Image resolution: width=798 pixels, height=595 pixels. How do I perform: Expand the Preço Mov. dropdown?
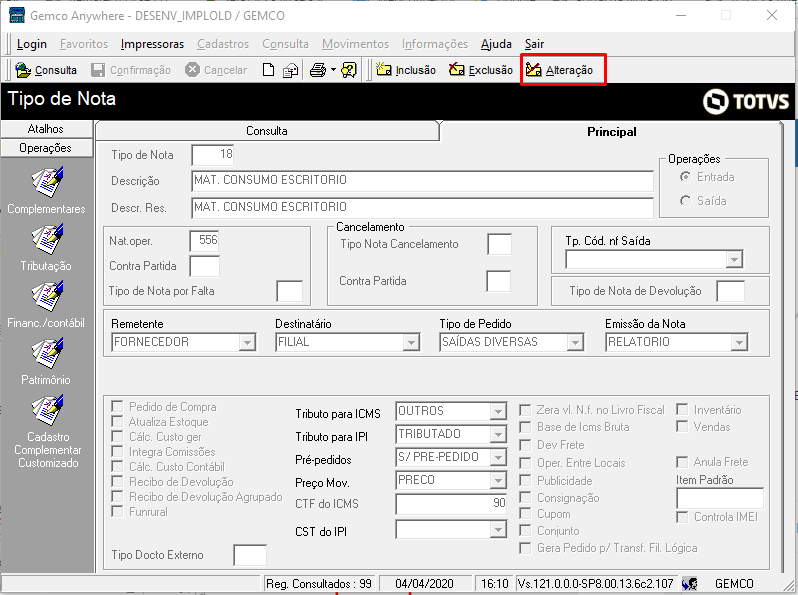(x=498, y=480)
